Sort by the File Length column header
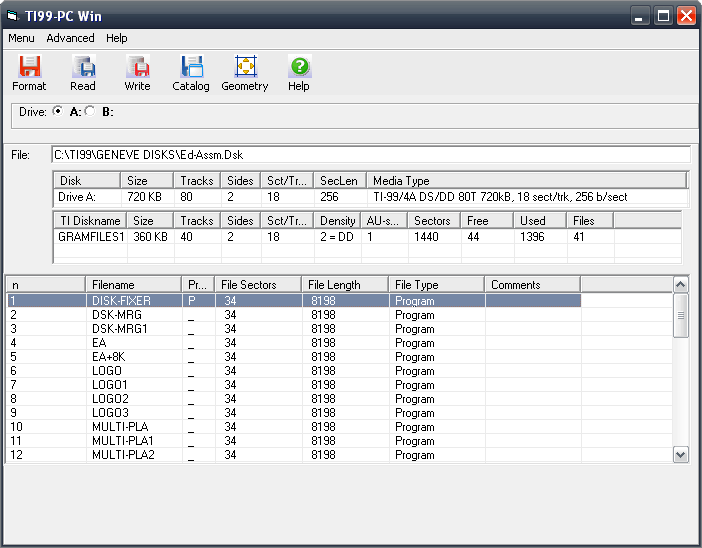Viewport: 702px width, 548px height. point(345,285)
